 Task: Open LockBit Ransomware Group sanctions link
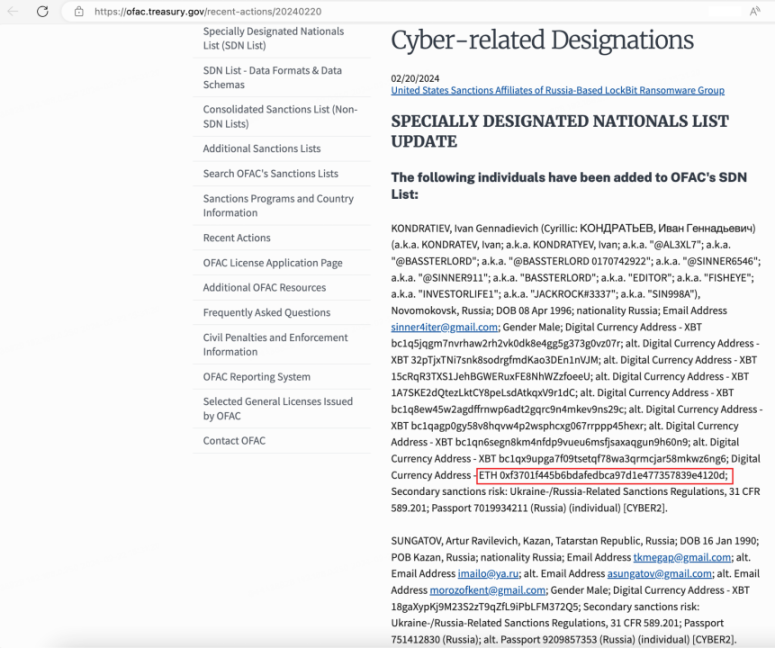coord(558,90)
